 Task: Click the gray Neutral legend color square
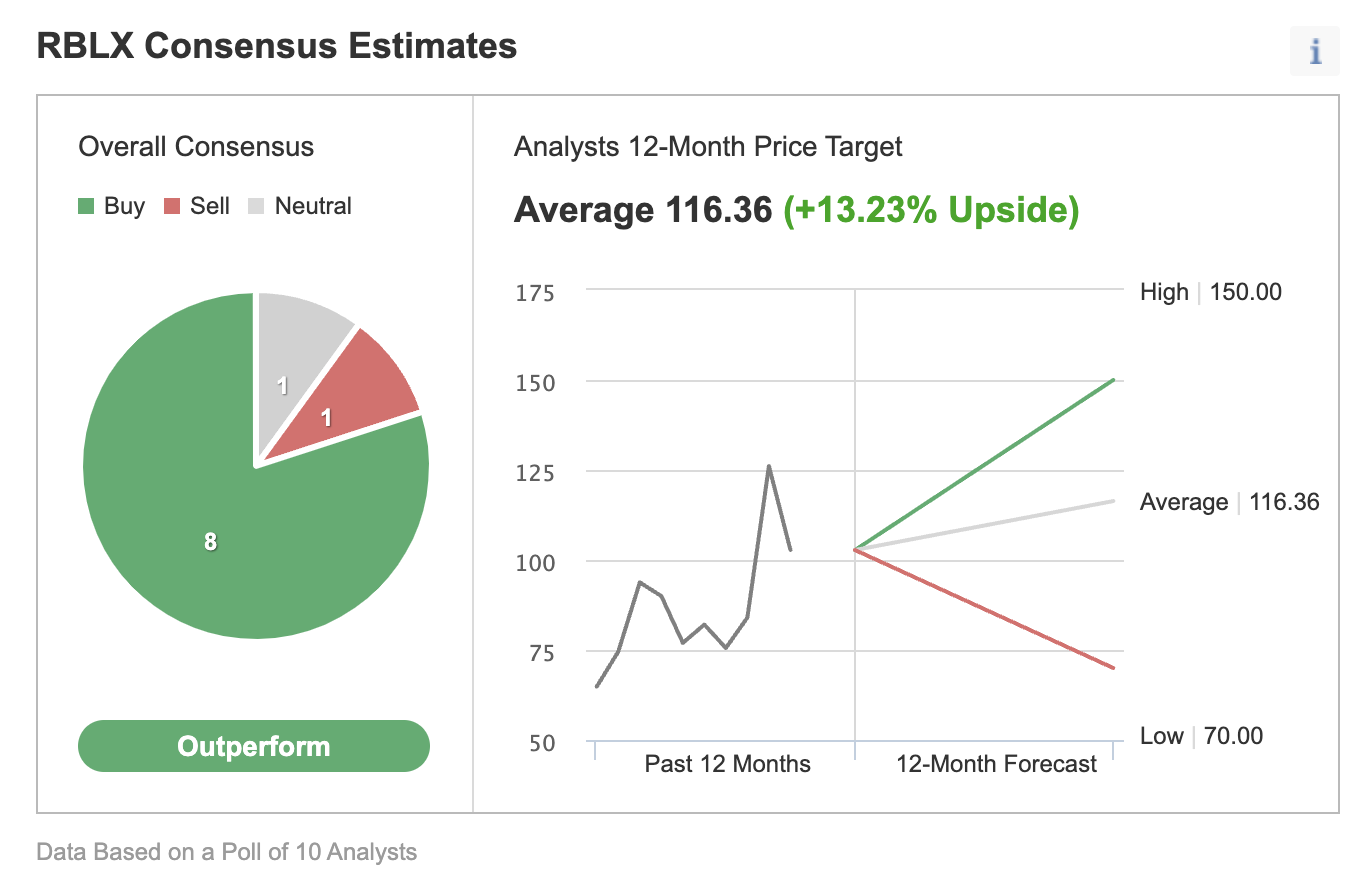click(x=257, y=207)
